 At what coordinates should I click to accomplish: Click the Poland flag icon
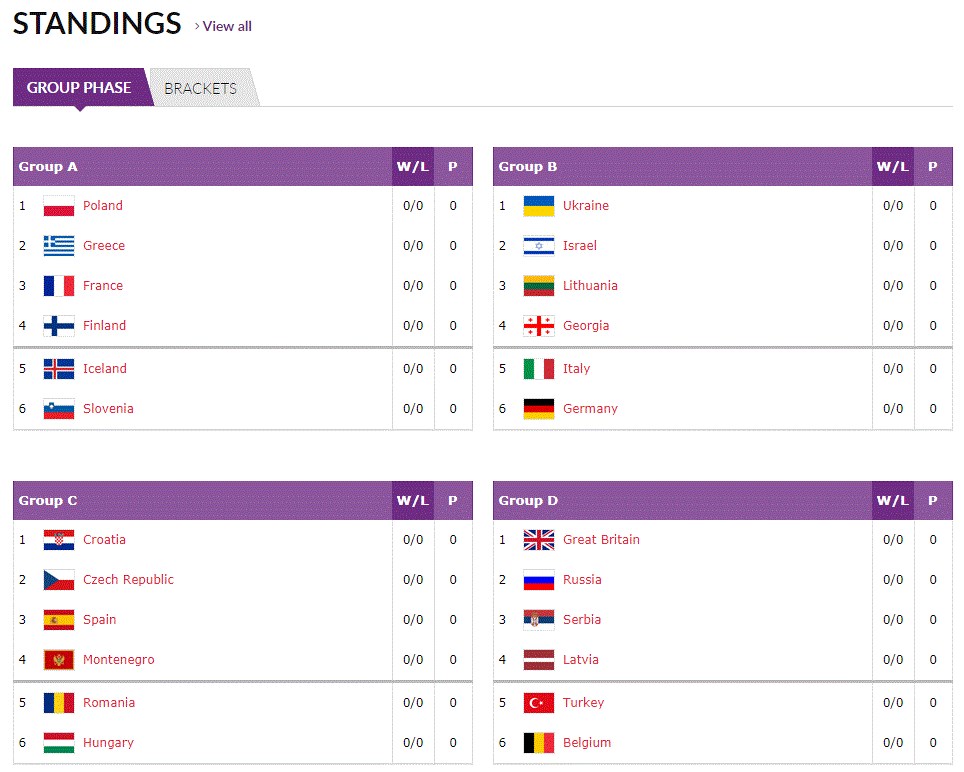59,206
